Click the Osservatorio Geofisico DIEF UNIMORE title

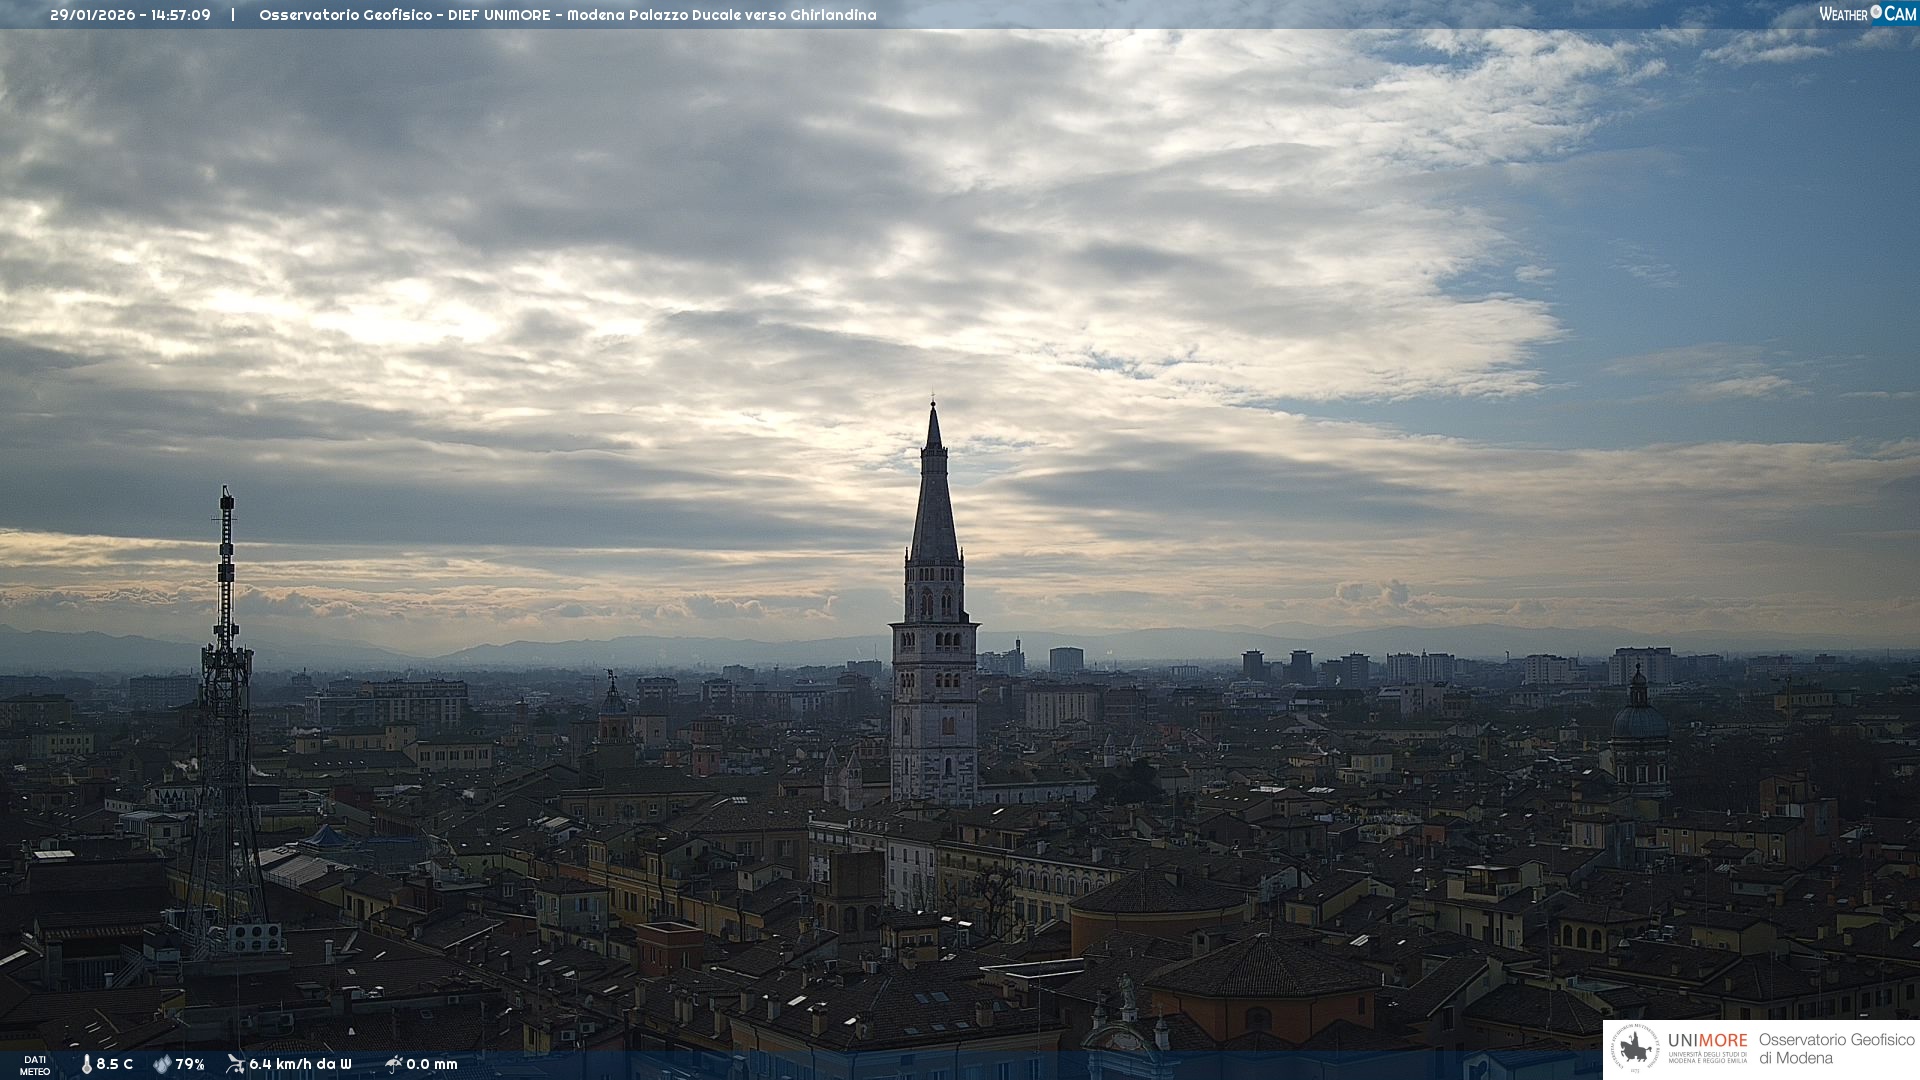(x=567, y=15)
